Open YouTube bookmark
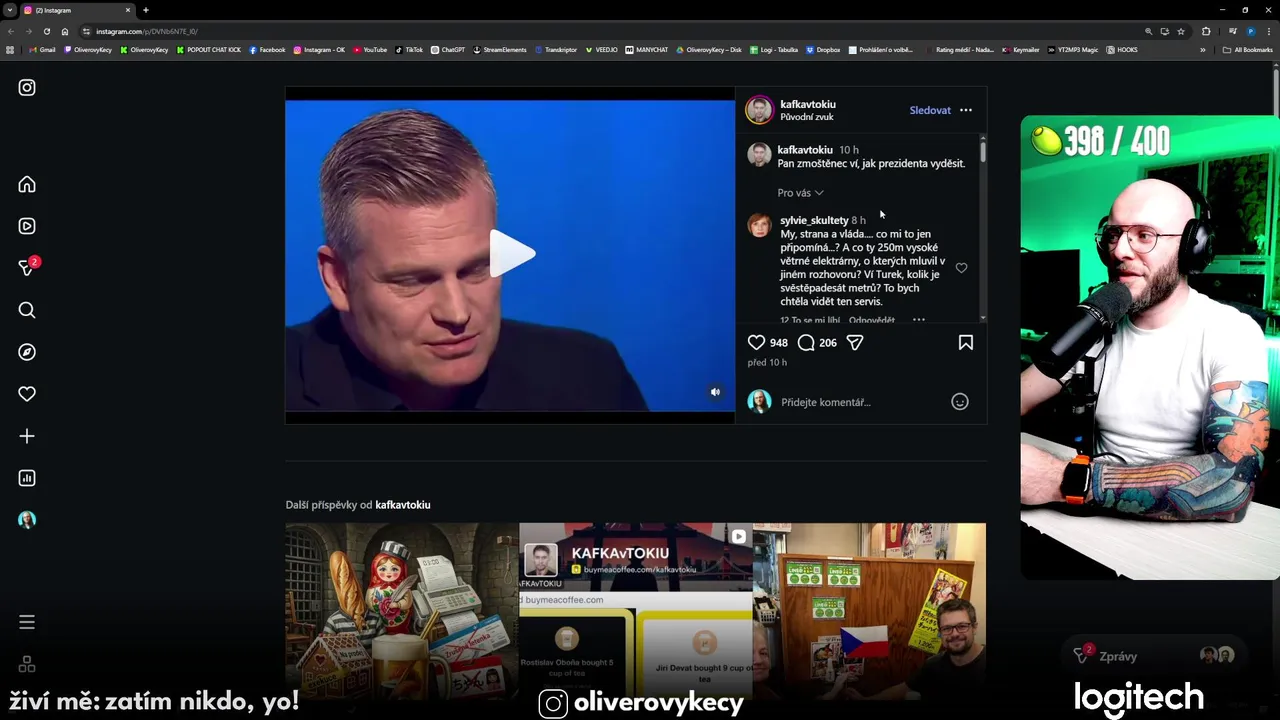The width and height of the screenshot is (1280, 720). tap(370, 50)
